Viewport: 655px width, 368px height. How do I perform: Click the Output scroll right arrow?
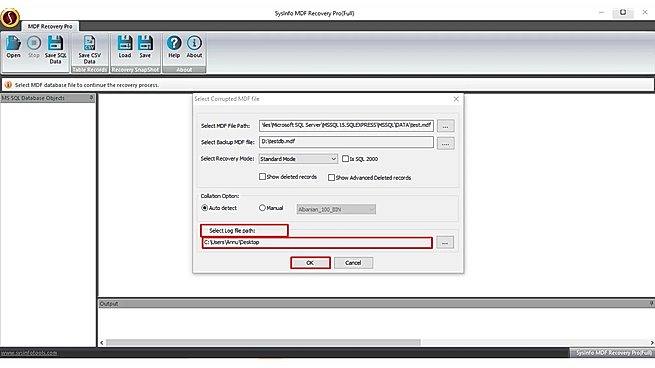[x=652, y=343]
